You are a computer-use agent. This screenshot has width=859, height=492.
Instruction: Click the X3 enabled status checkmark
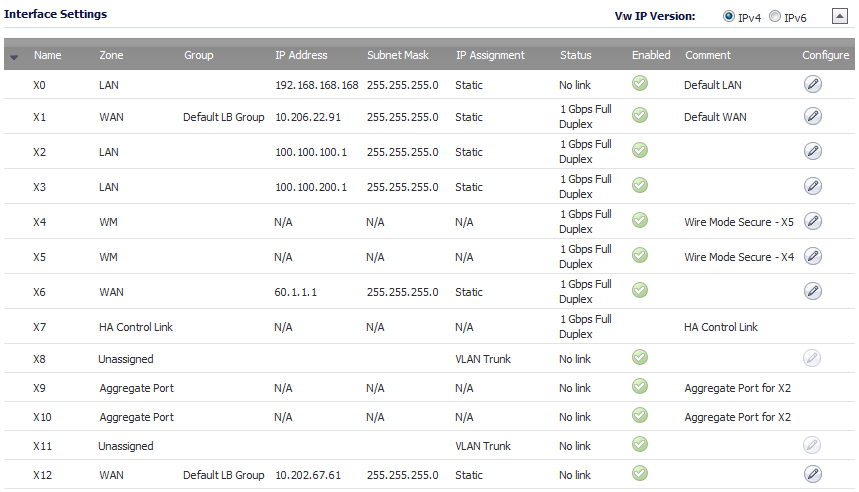point(640,185)
